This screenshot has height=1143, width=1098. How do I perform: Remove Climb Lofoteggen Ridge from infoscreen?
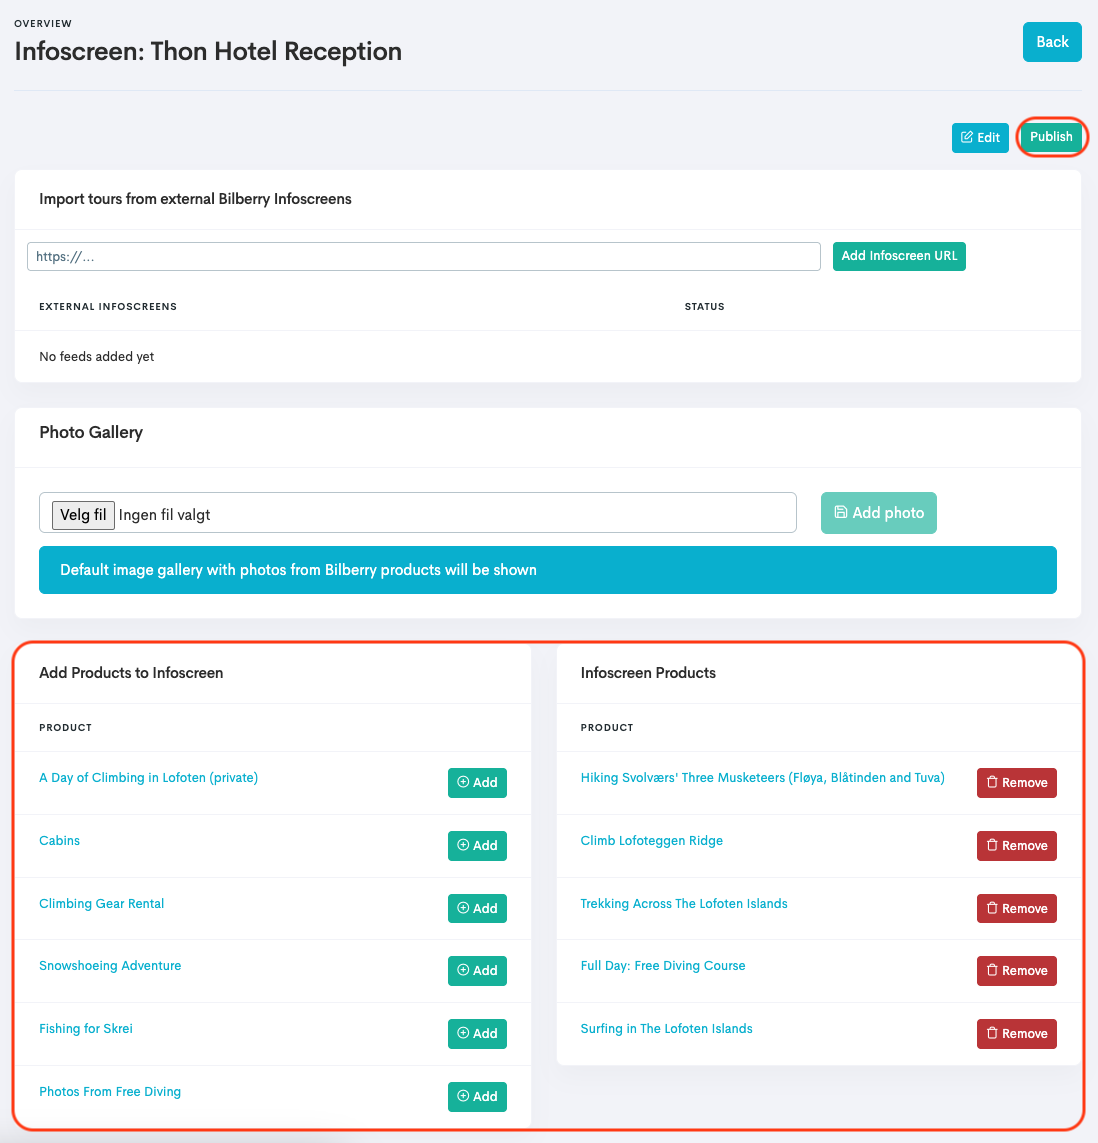[x=1016, y=846]
